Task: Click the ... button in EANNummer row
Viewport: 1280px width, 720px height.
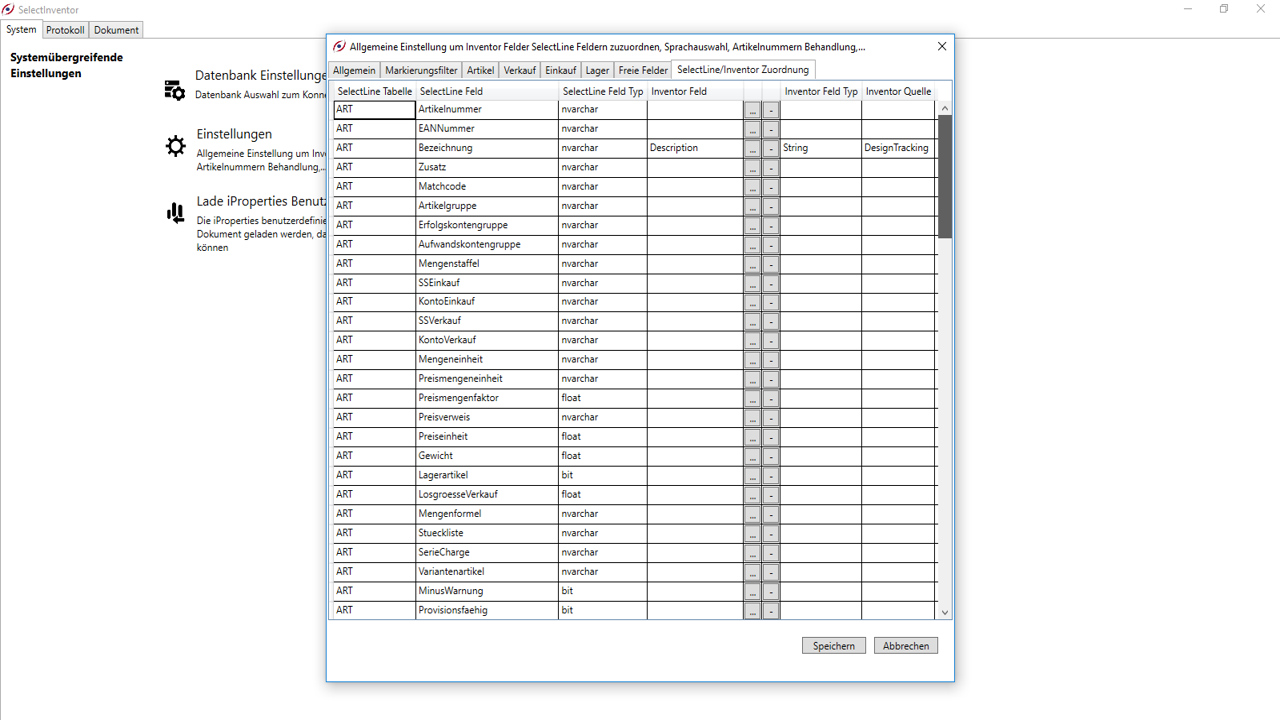Action: pos(753,129)
